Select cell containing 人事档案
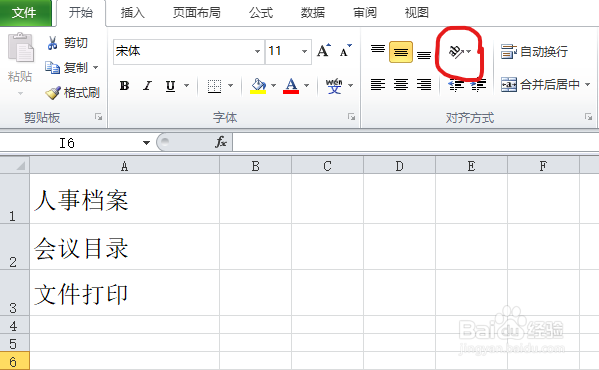 click(x=125, y=199)
